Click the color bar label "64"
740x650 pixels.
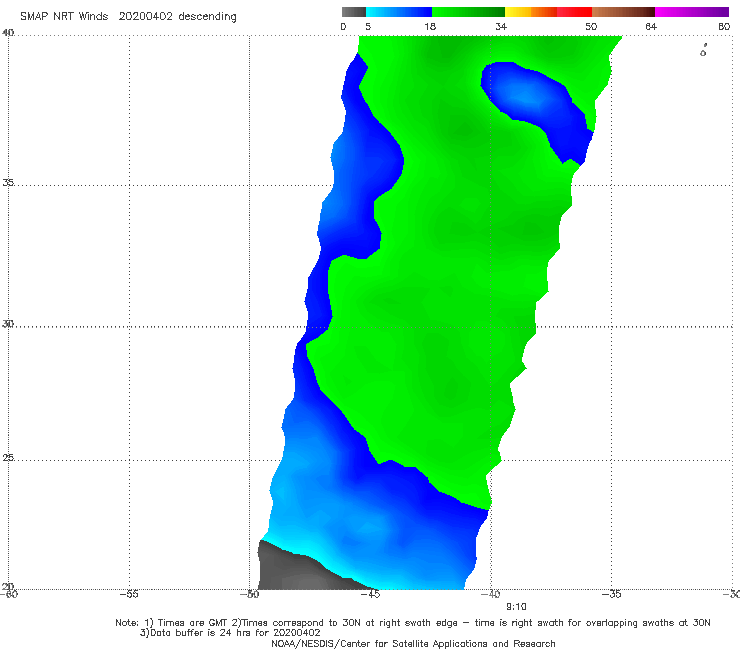point(651,26)
